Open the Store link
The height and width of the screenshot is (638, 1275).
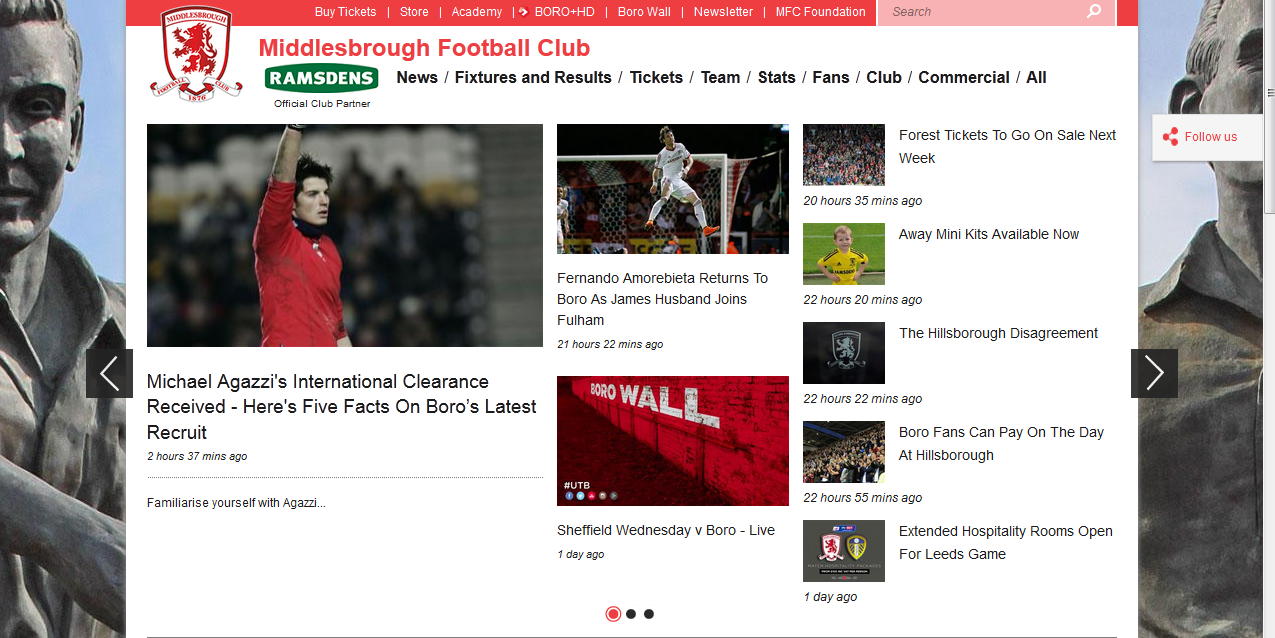pos(414,12)
